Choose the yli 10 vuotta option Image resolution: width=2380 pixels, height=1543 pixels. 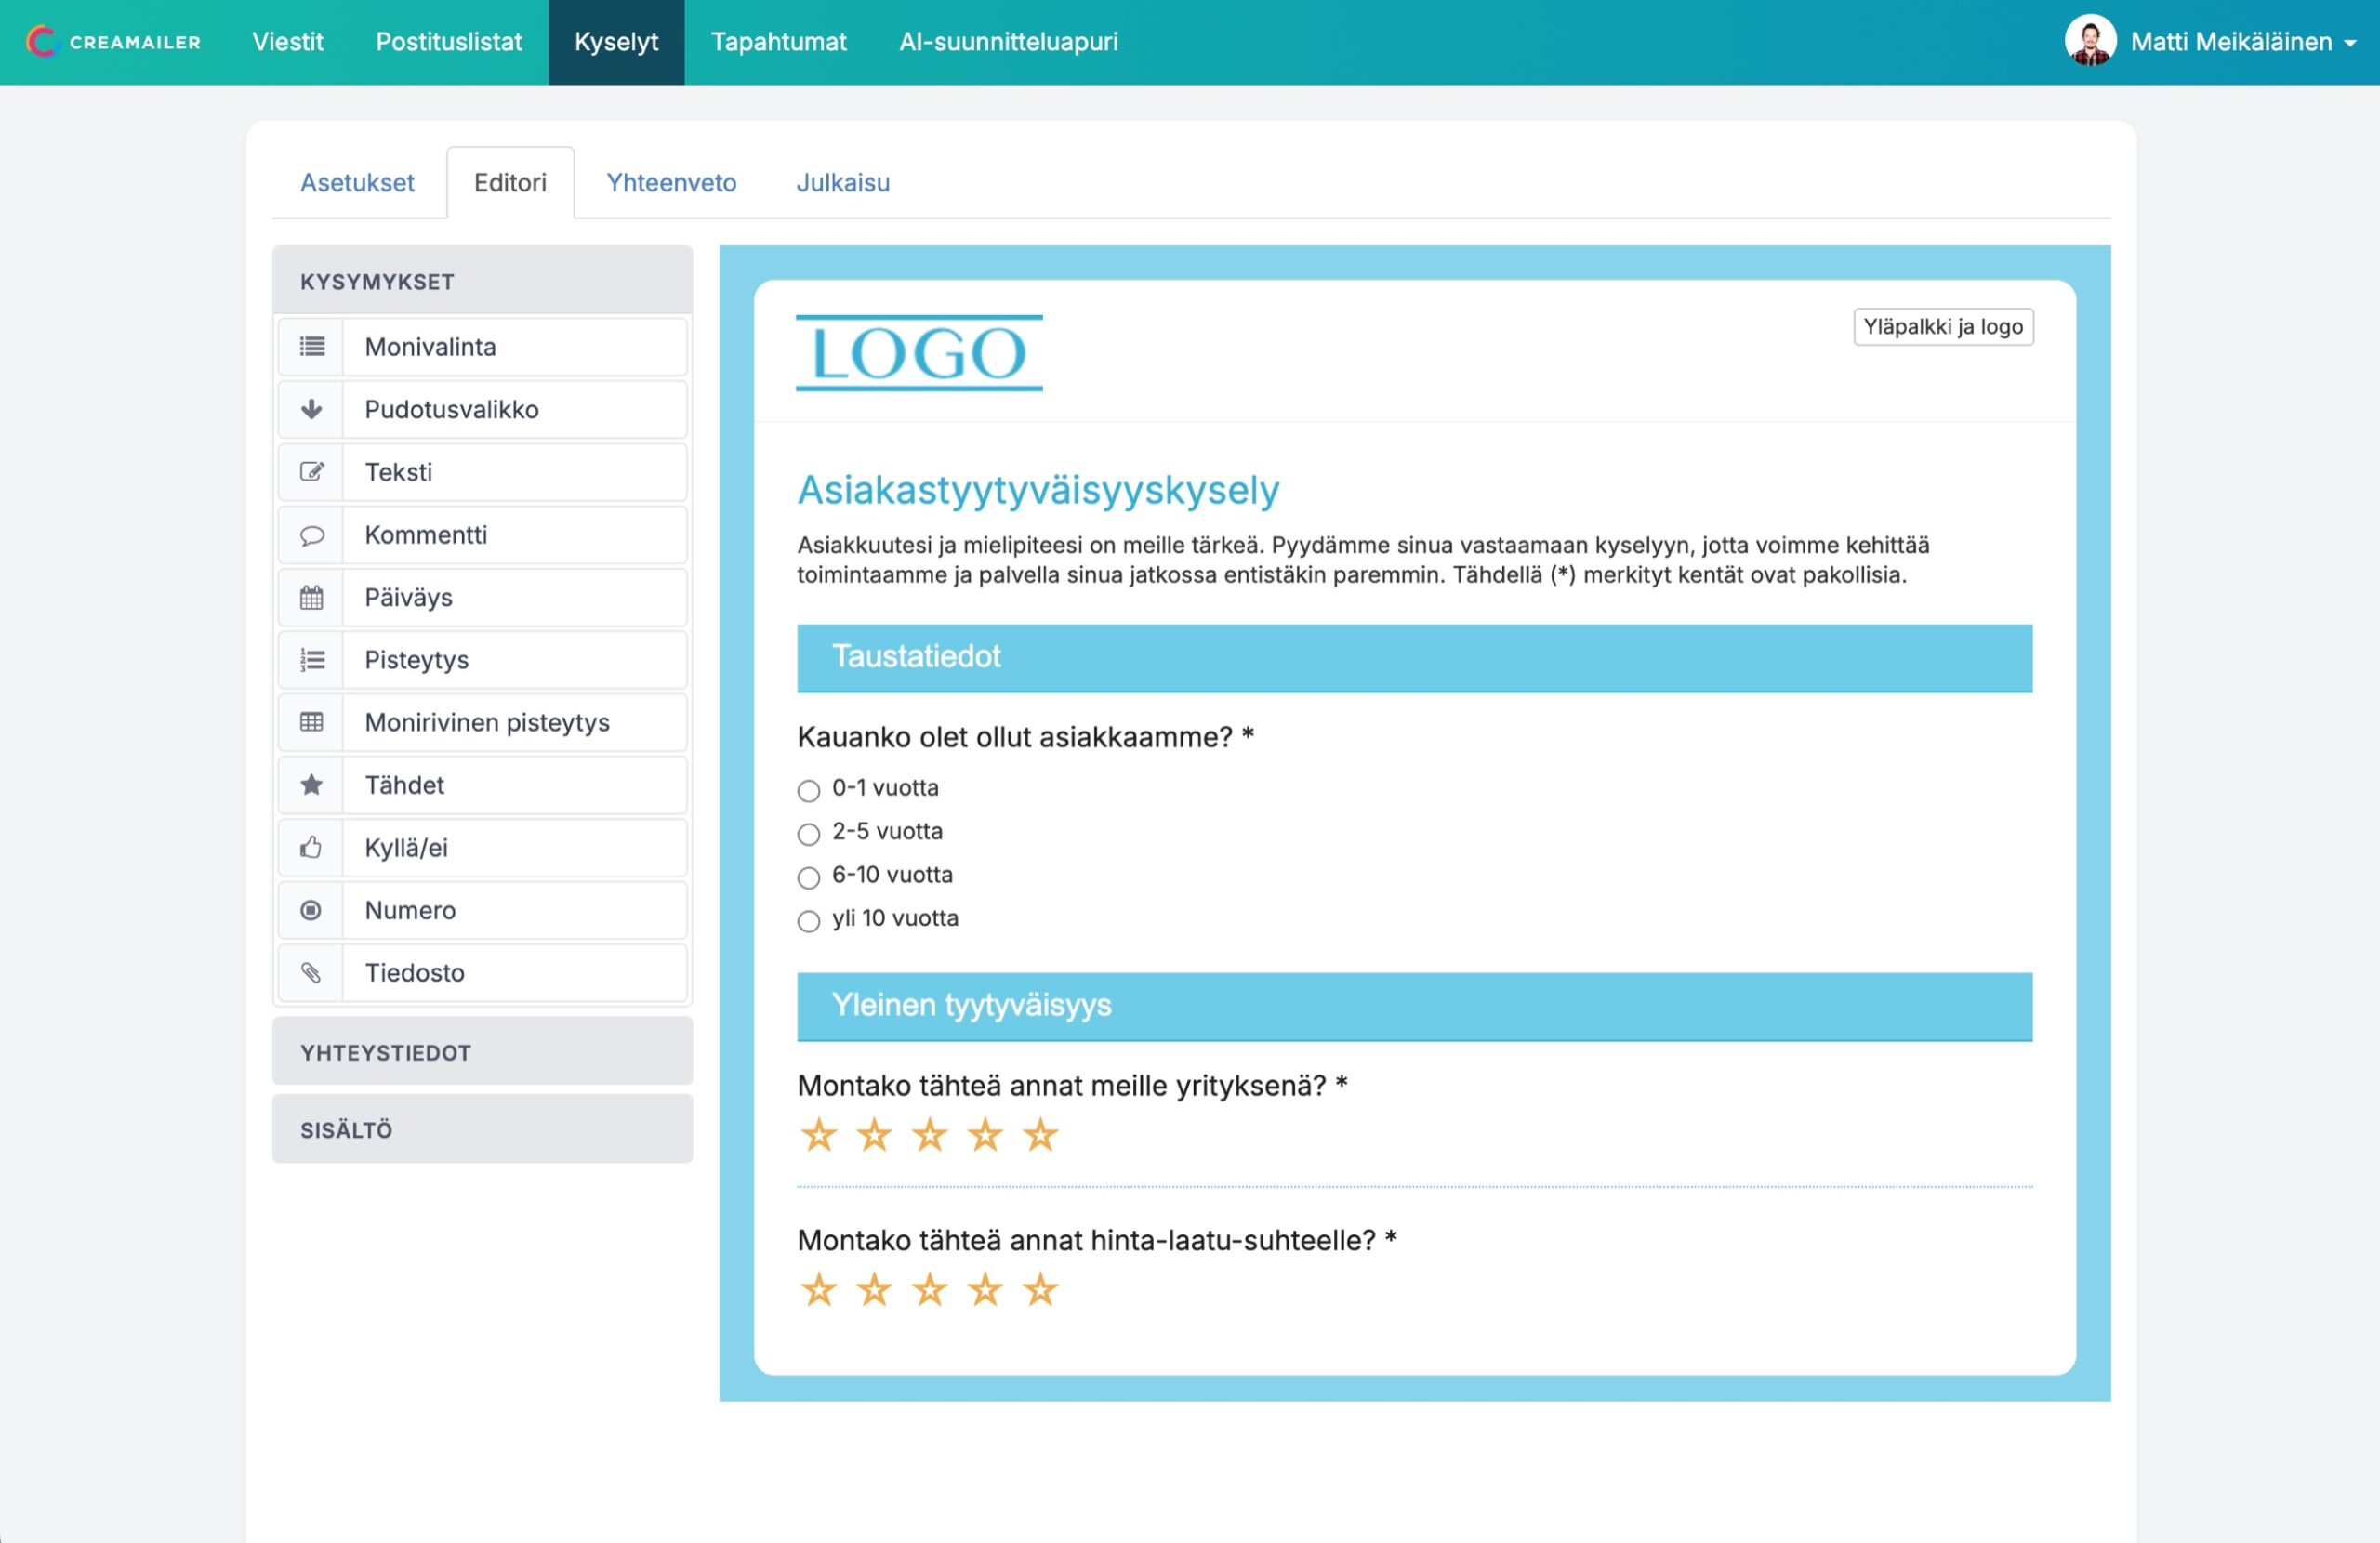(808, 920)
